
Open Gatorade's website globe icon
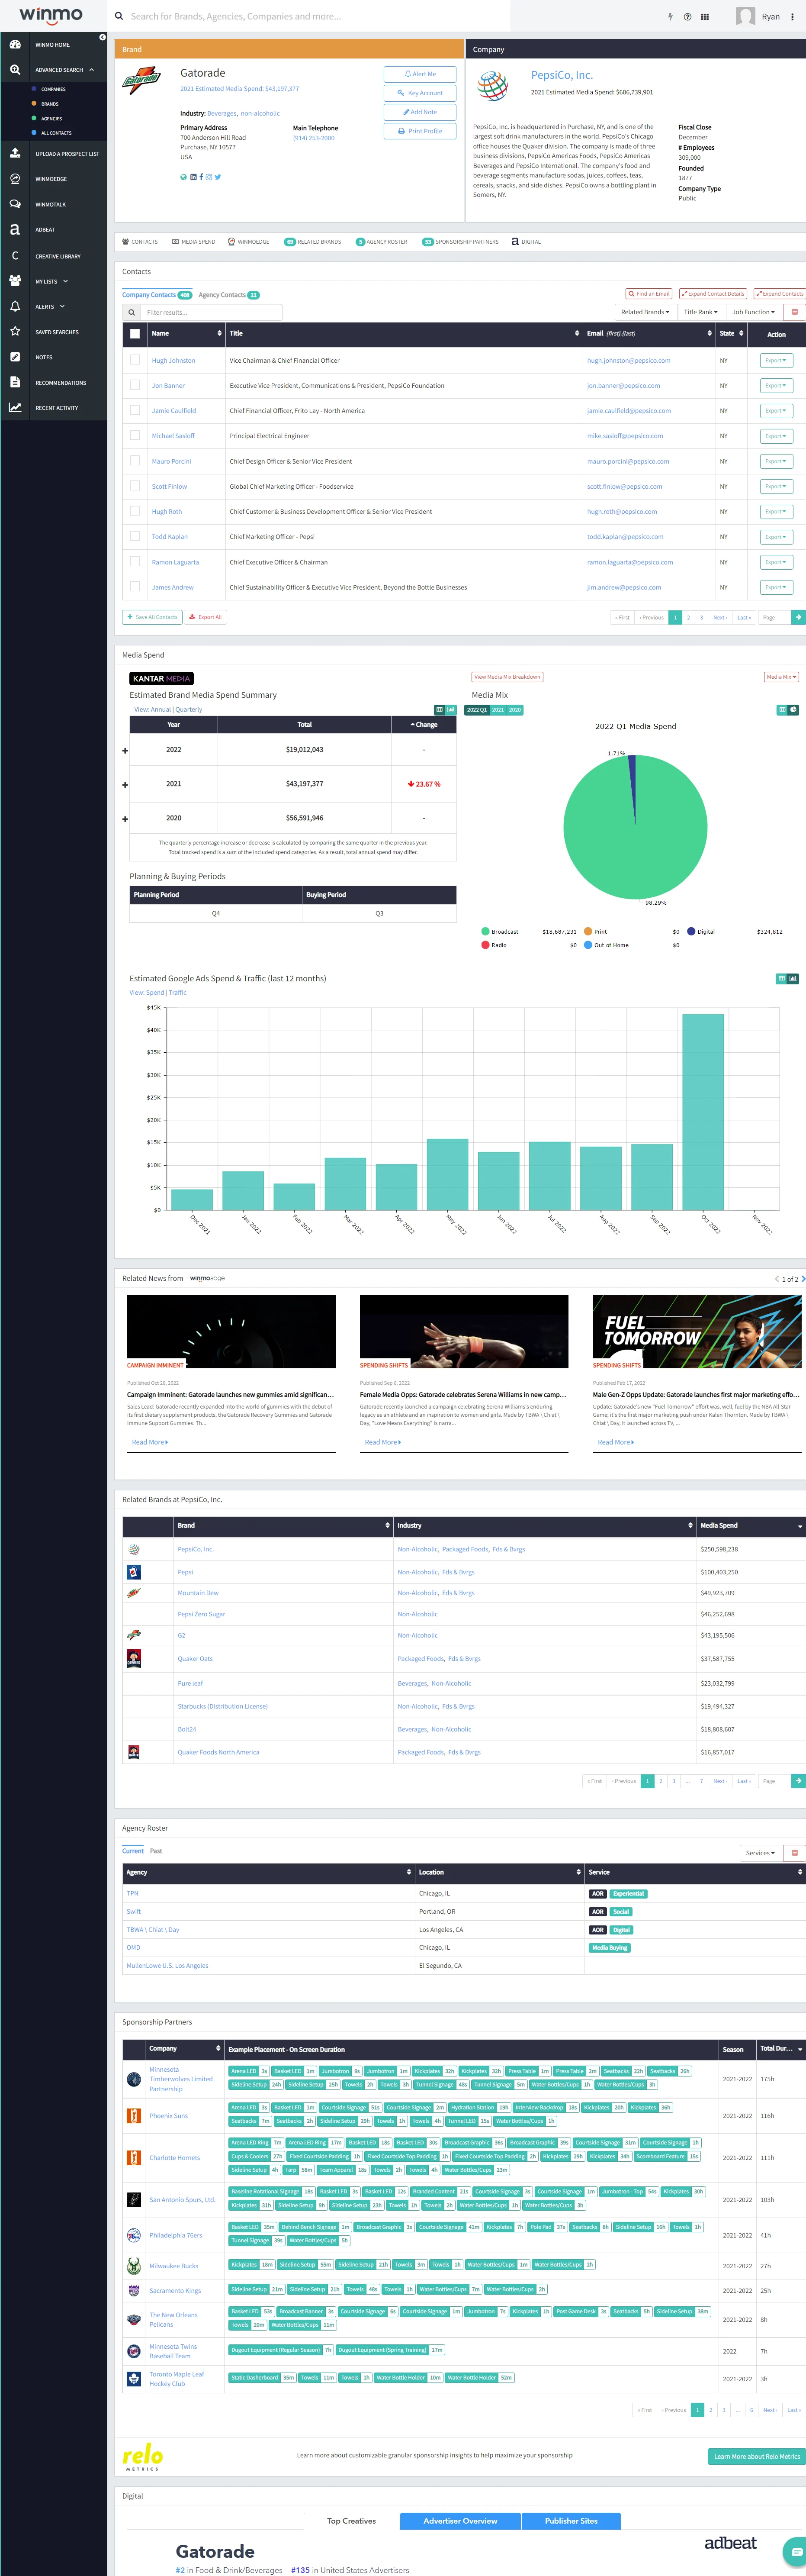[183, 177]
